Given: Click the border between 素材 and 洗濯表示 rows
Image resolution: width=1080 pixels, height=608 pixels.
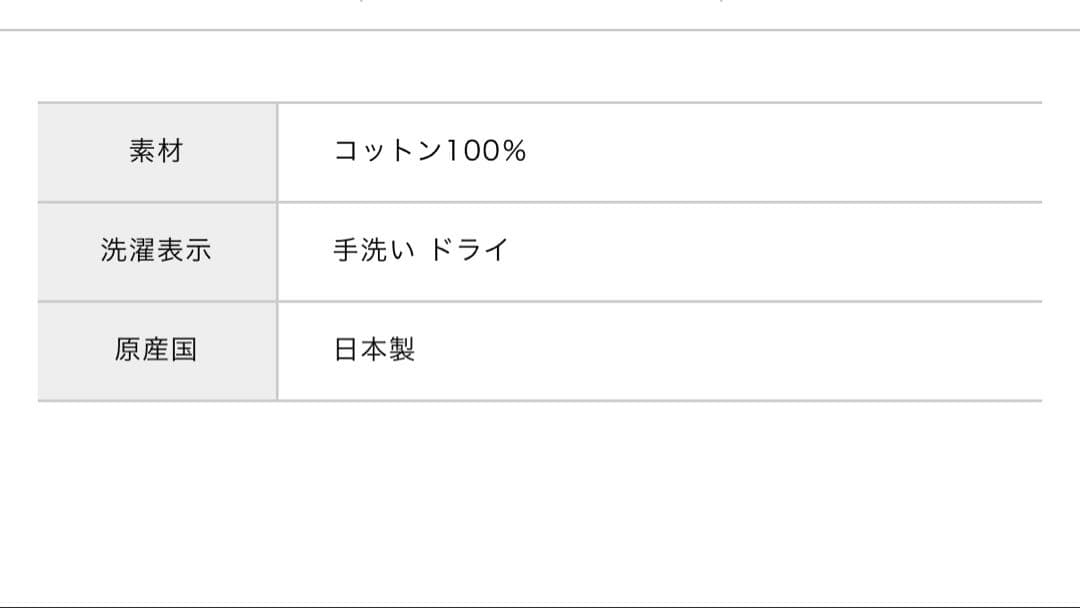Looking at the screenshot, I should click(x=540, y=202).
